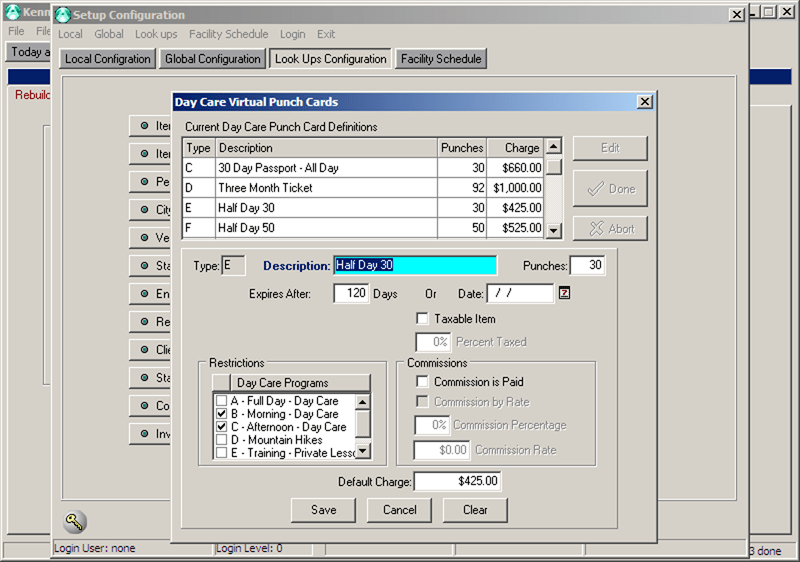Uncheck C - Afternoon - Day Care
Viewport: 800px width, 562px height.
[221, 426]
